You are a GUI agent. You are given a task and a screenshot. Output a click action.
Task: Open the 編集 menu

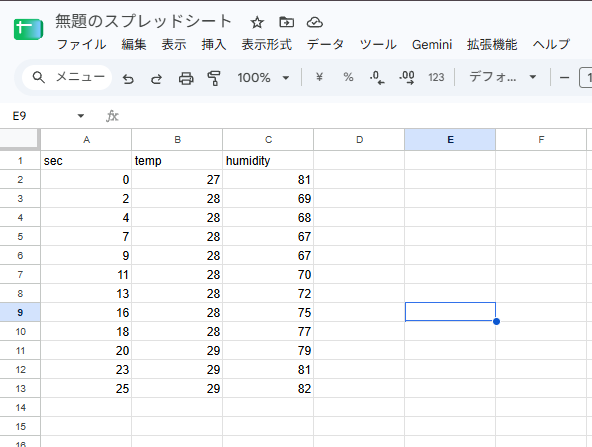pos(134,45)
